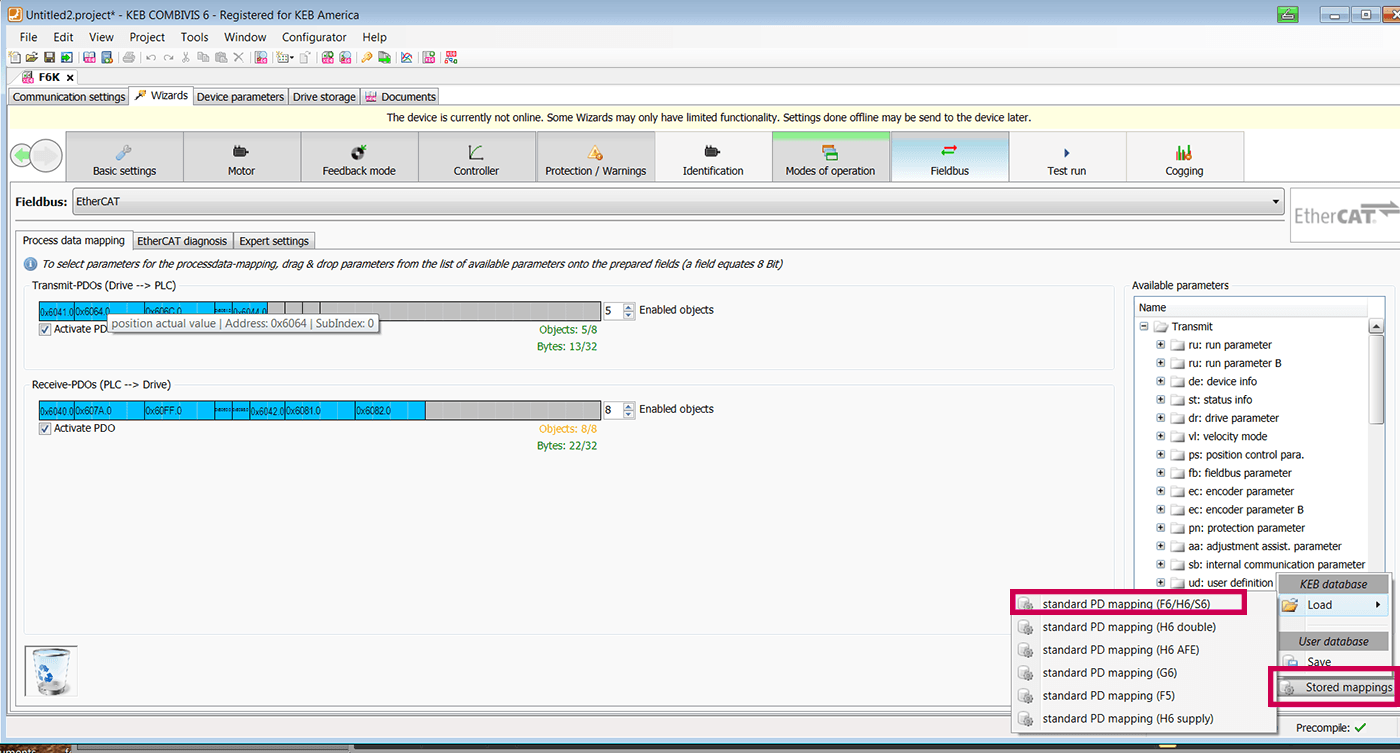Click Load under KEB database
Viewport: 1400px width, 753px height.
[1333, 605]
